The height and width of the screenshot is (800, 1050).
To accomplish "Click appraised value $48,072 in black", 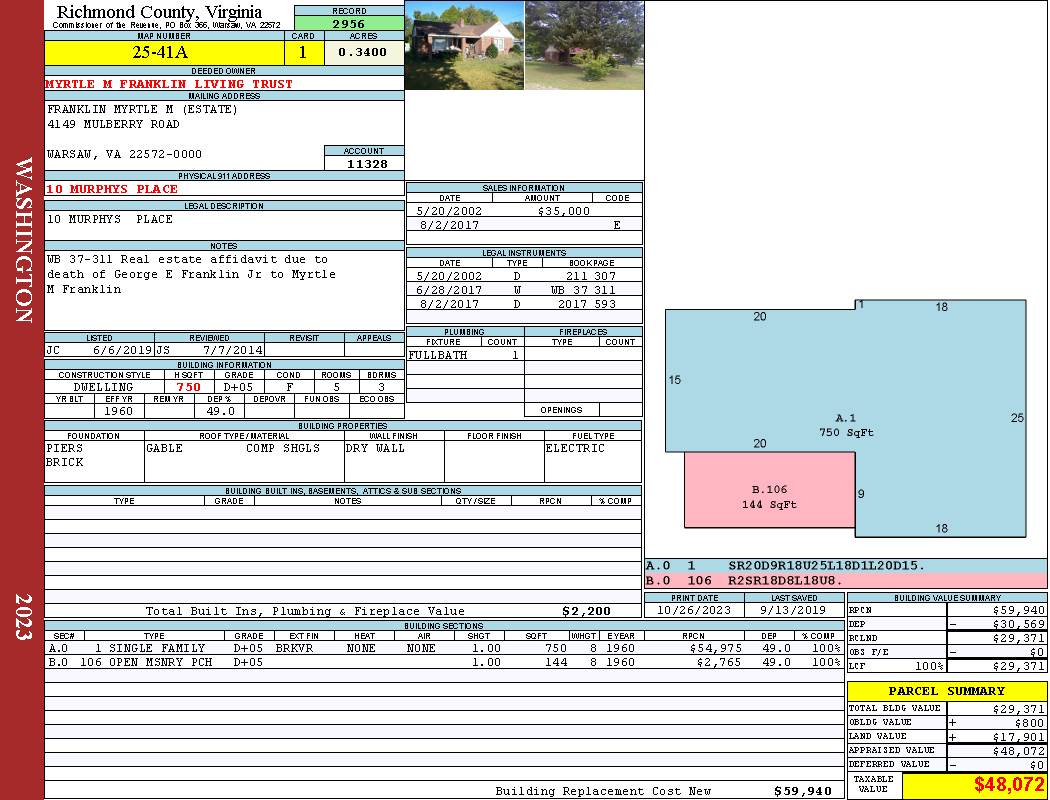I will (x=1018, y=751).
